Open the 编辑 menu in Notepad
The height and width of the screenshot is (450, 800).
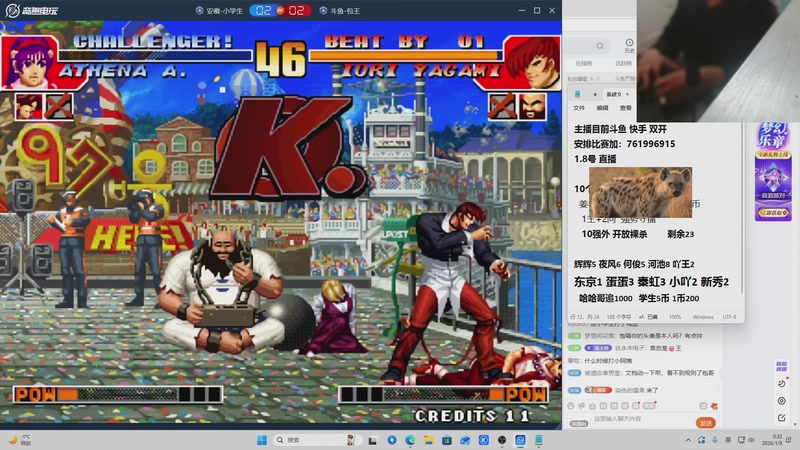point(603,108)
